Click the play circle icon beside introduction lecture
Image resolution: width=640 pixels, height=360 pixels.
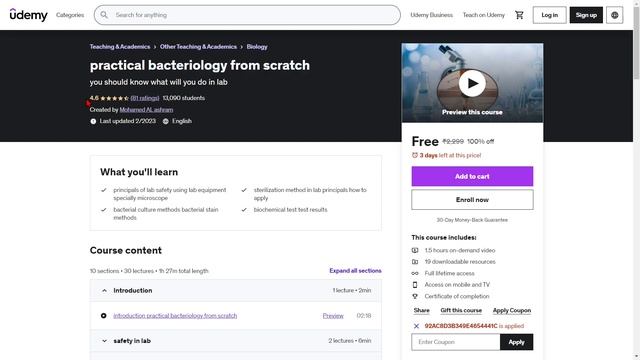pyautogui.click(x=104, y=316)
